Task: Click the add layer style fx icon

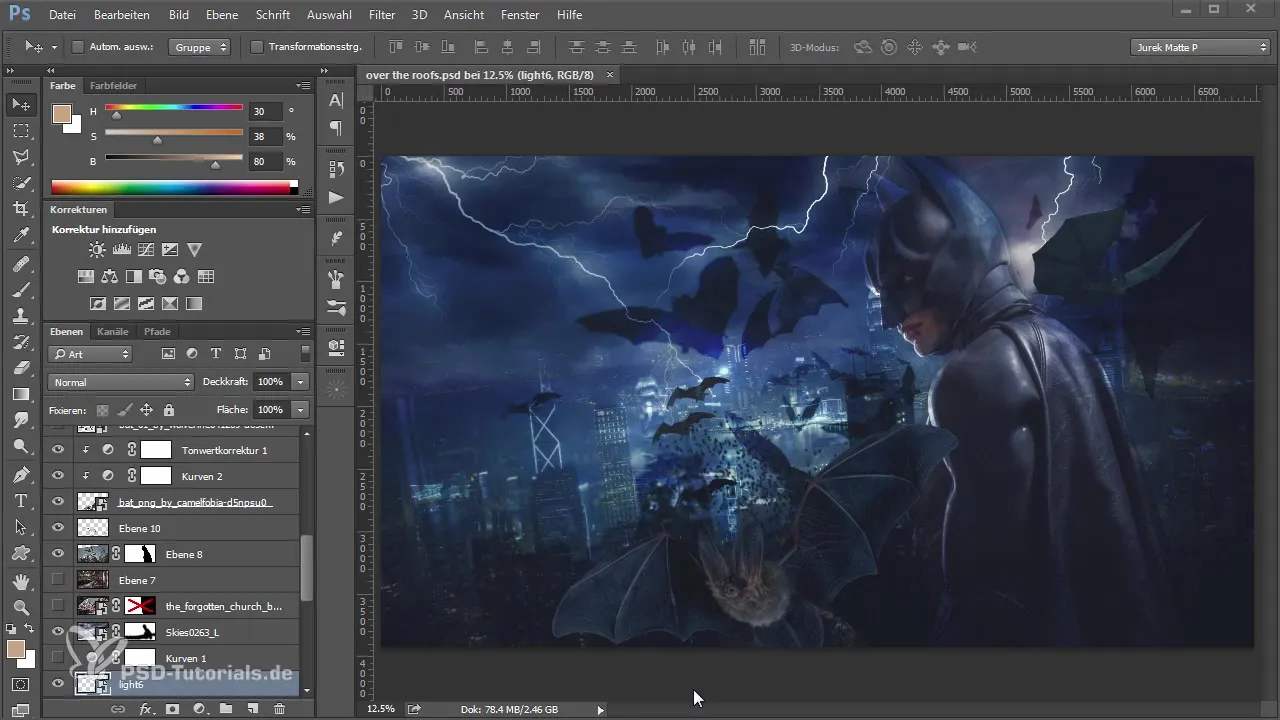Action: [145, 708]
